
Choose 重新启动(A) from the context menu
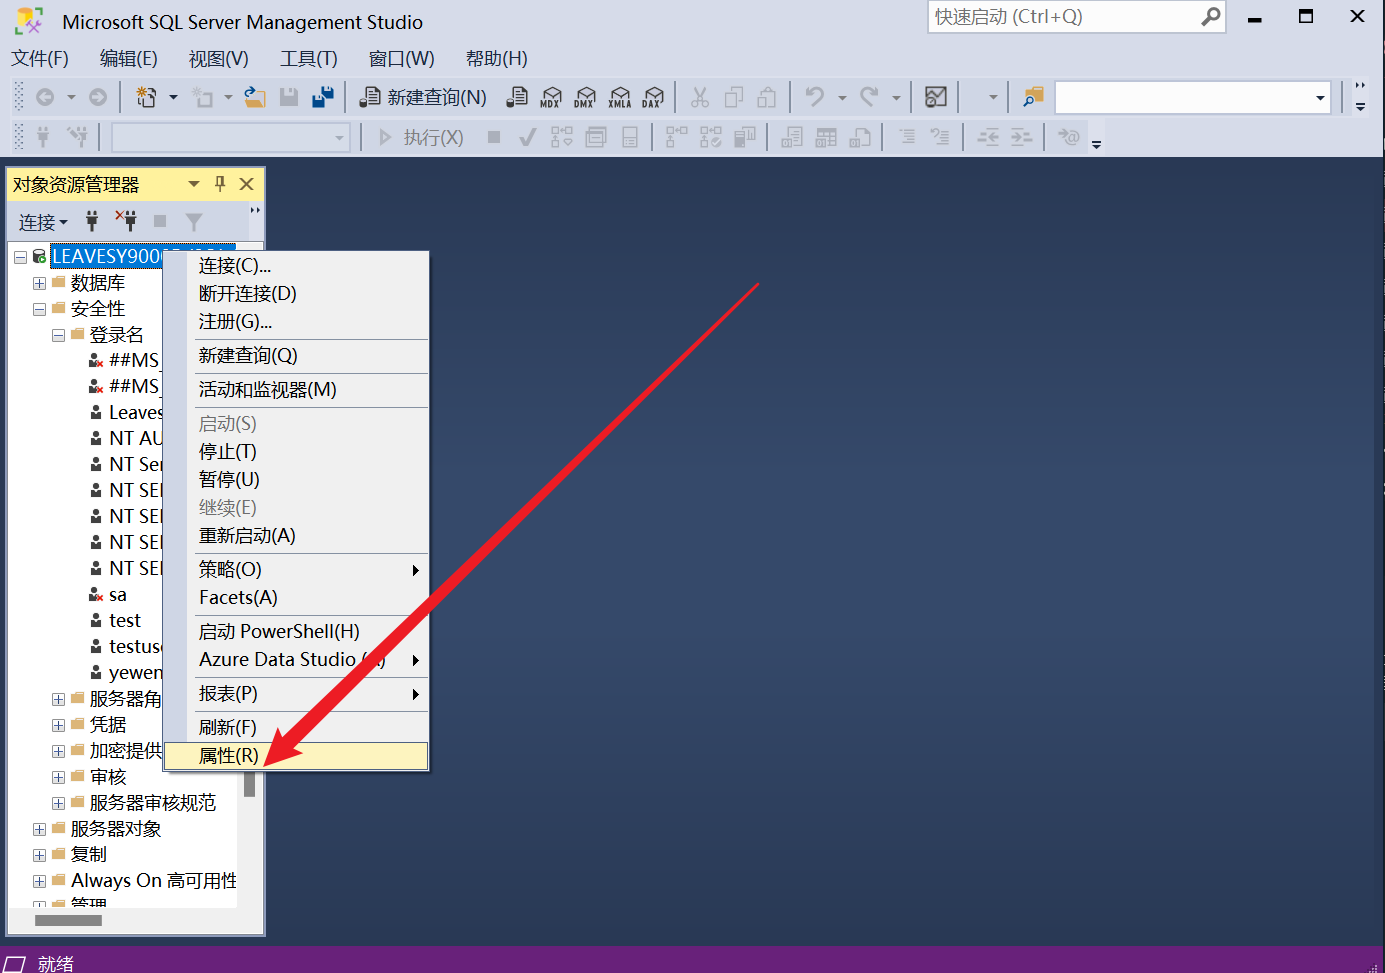[x=297, y=535]
